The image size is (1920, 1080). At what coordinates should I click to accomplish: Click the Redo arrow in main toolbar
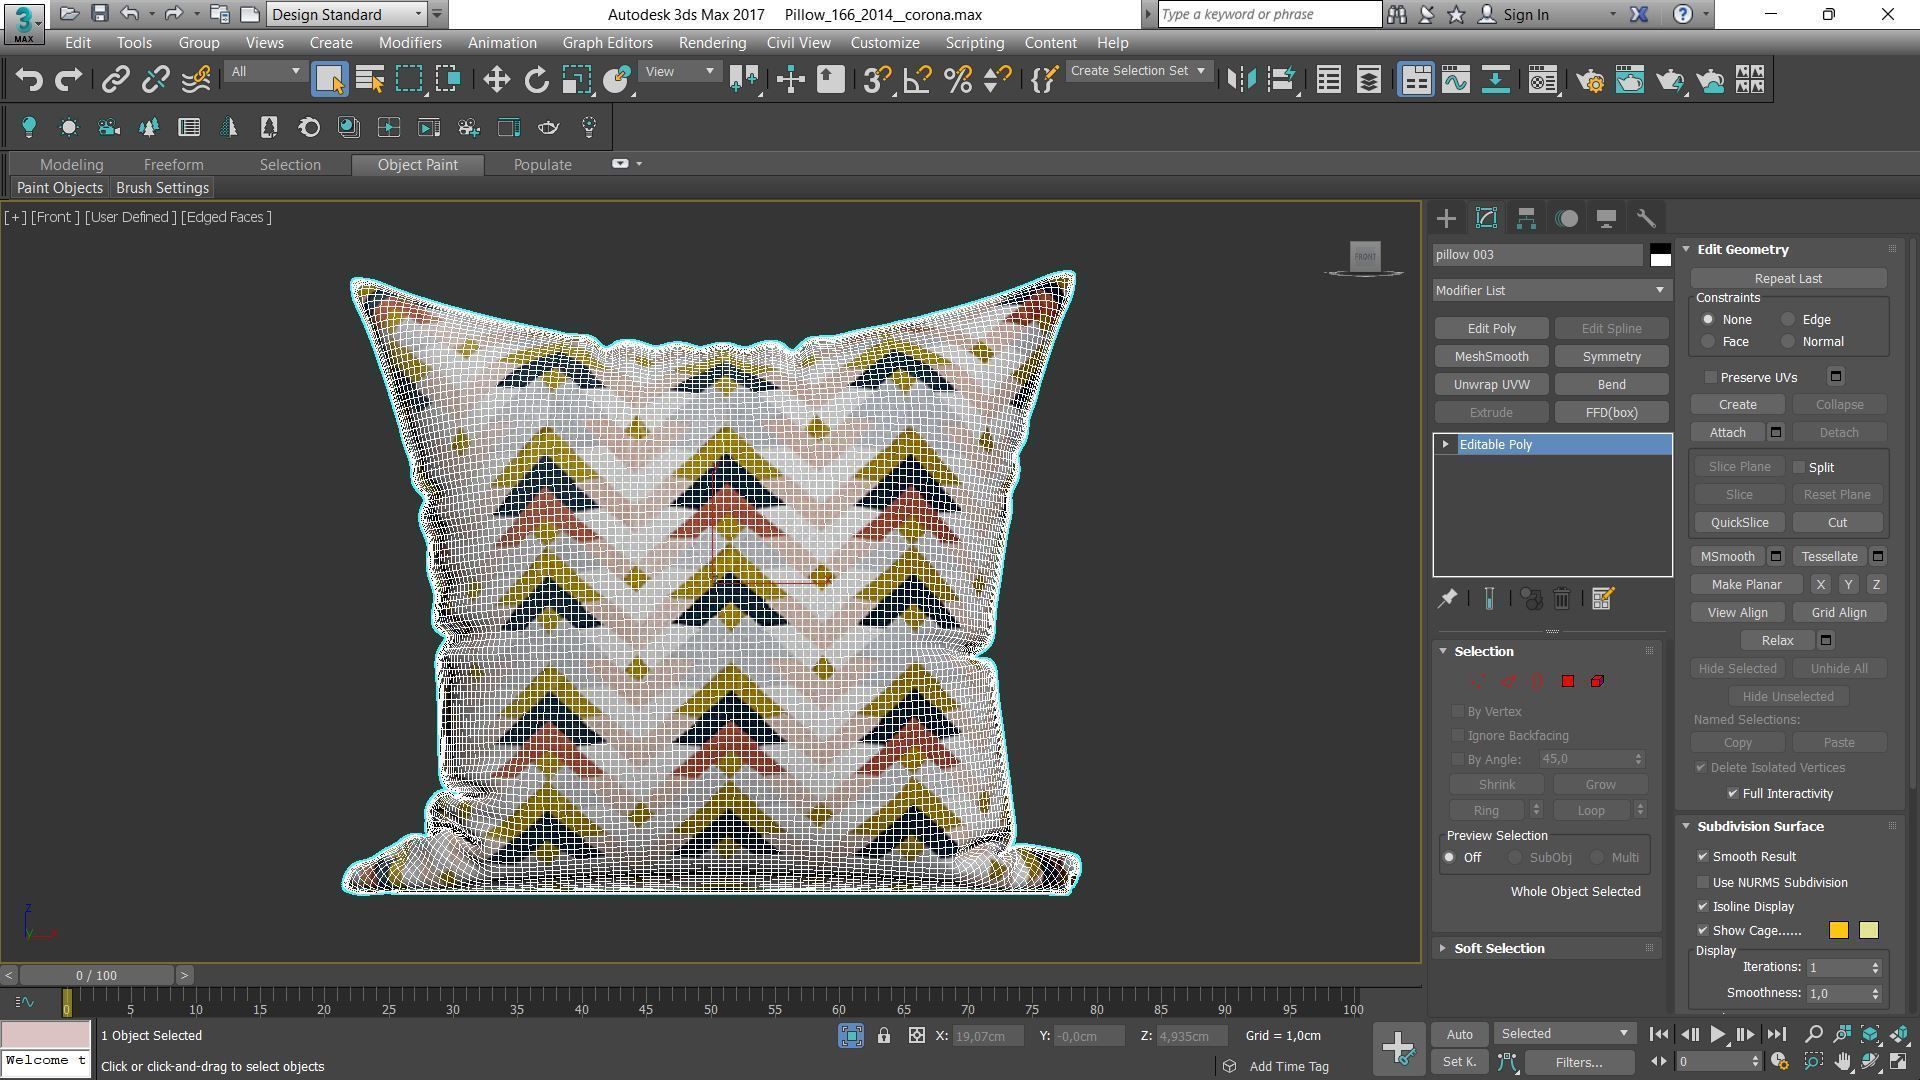click(x=68, y=80)
